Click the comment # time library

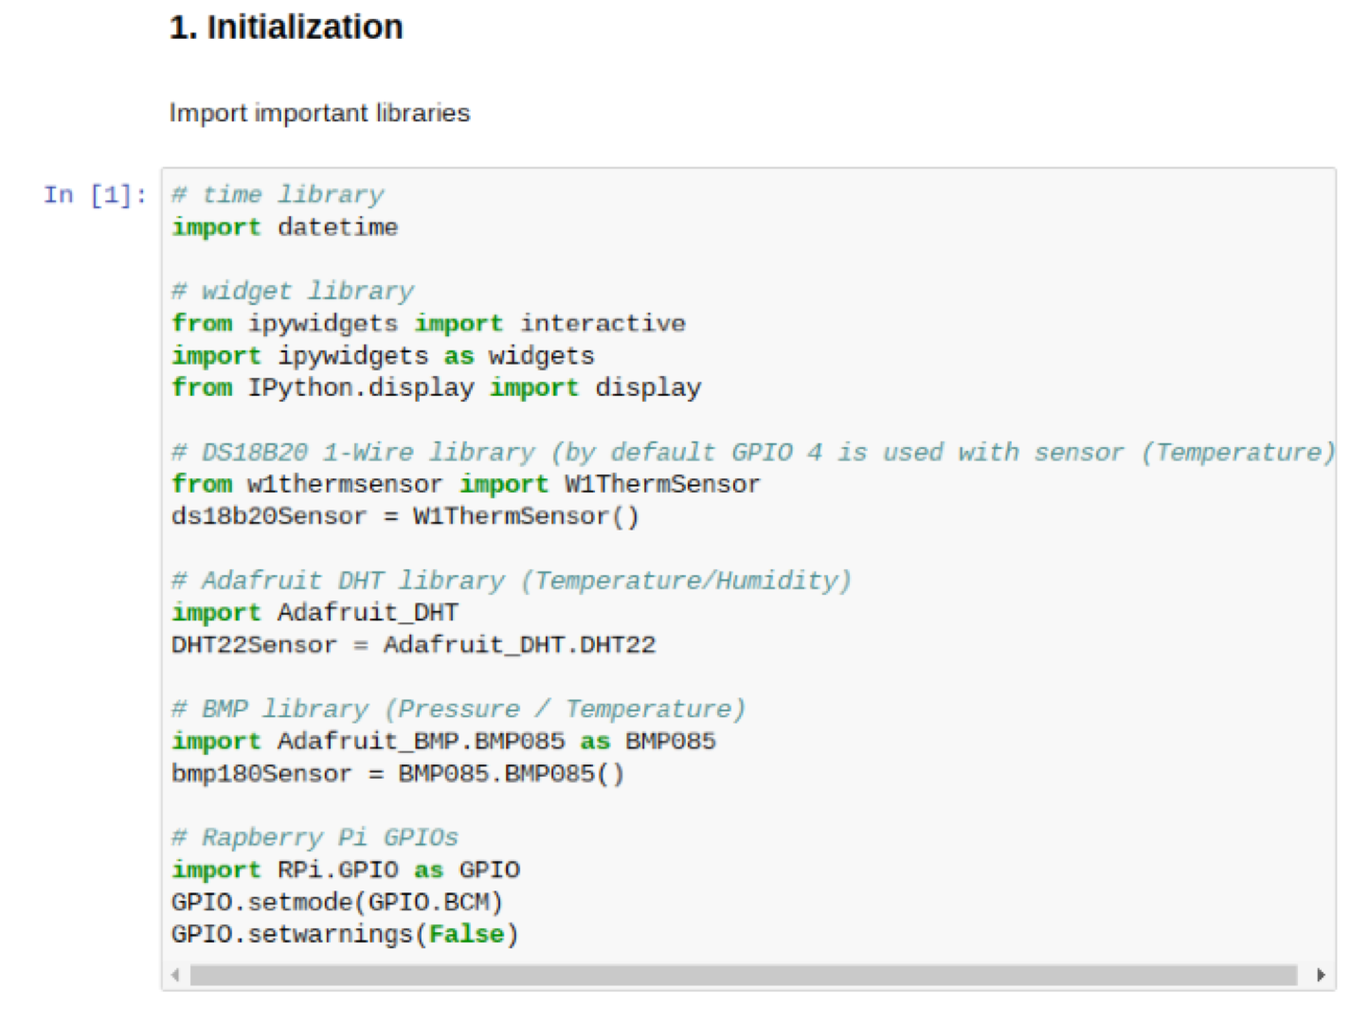(x=278, y=194)
